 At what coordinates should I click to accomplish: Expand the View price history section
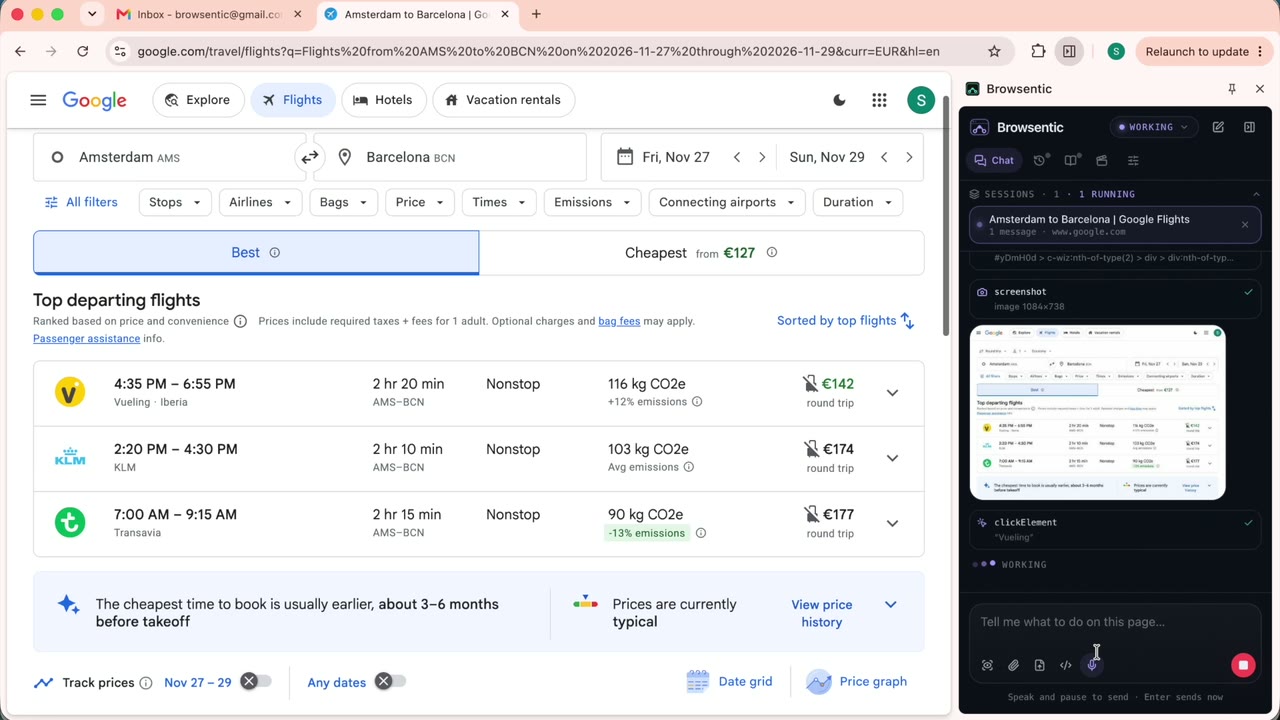[890, 605]
